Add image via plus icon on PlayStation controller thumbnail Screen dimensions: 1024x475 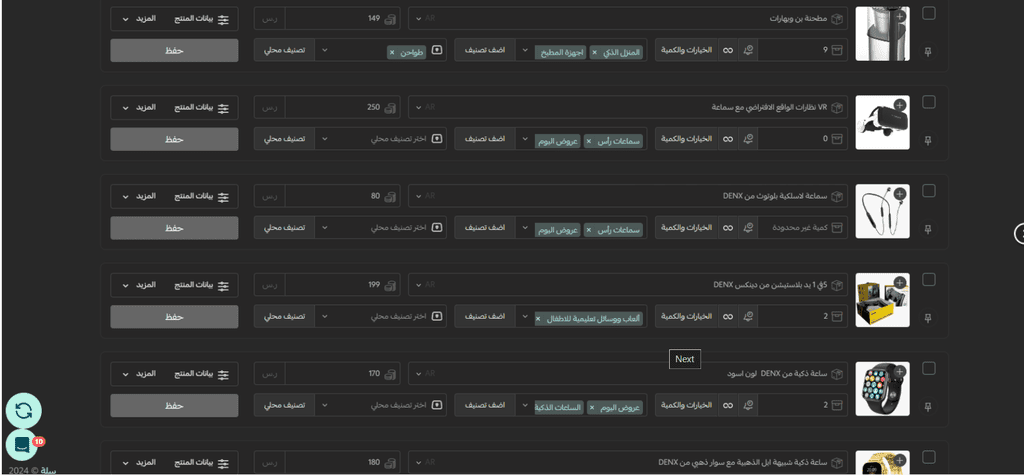[x=900, y=282]
